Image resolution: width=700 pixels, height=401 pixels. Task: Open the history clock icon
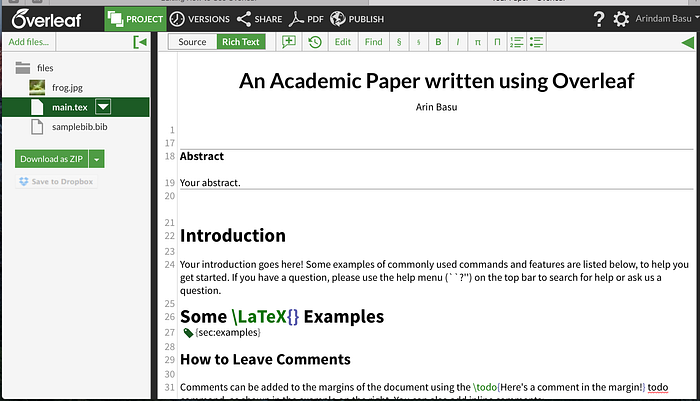click(x=315, y=42)
